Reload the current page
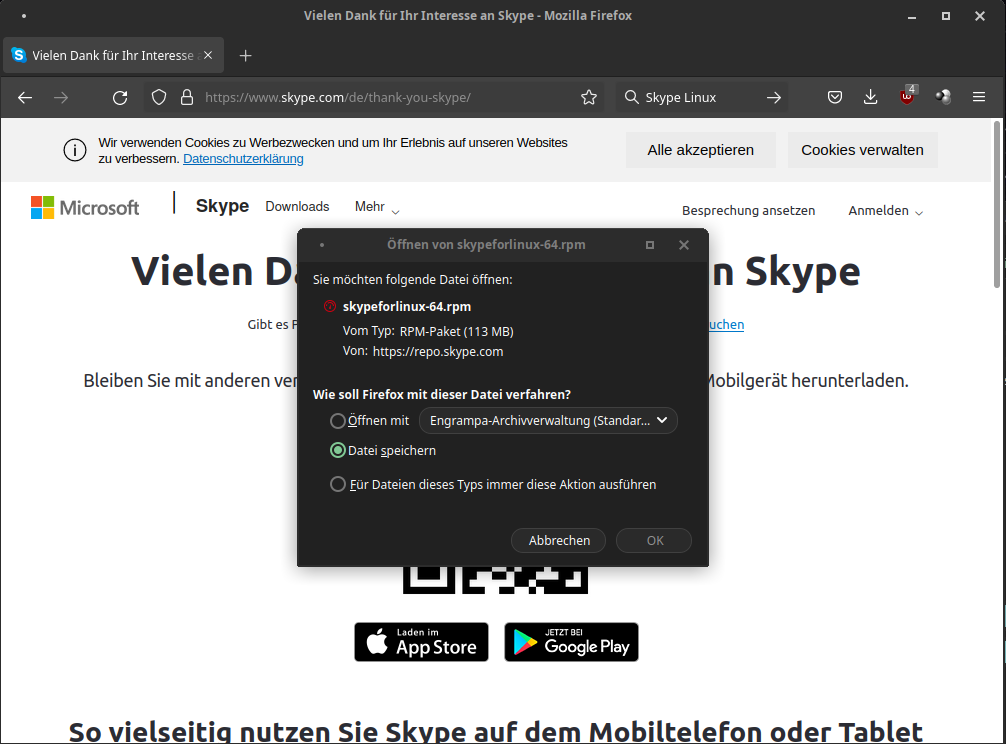The image size is (1006, 744). (x=120, y=97)
